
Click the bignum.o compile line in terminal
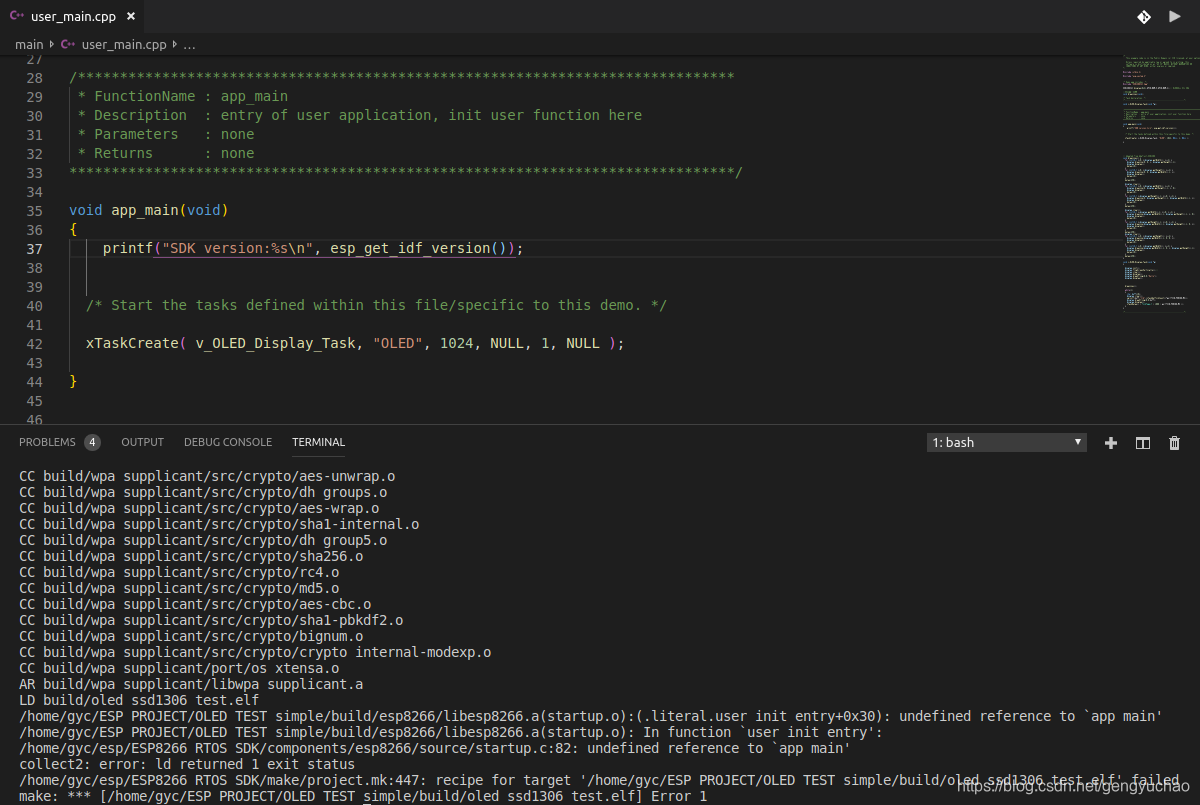click(191, 636)
